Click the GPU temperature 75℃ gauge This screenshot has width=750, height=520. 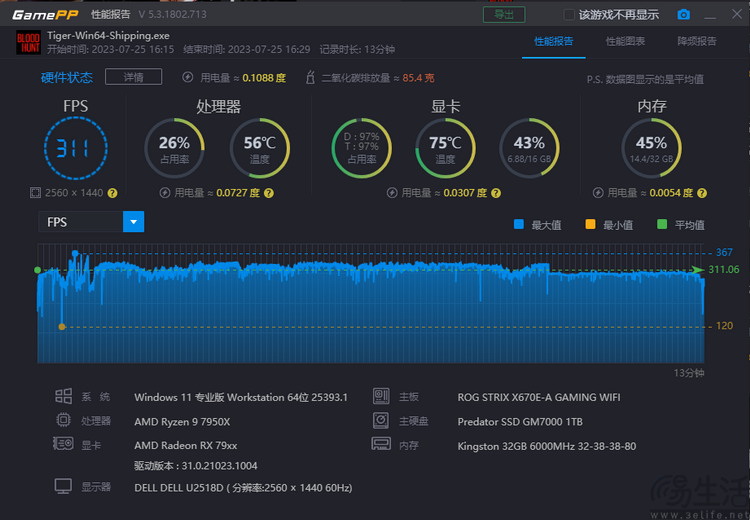[445, 148]
